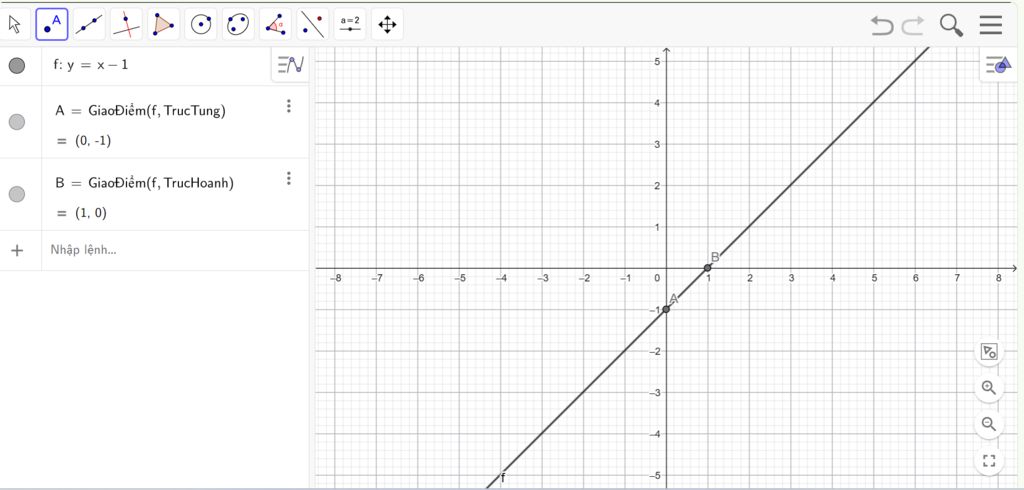
Task: Zoom in the graphics view
Action: (989, 388)
